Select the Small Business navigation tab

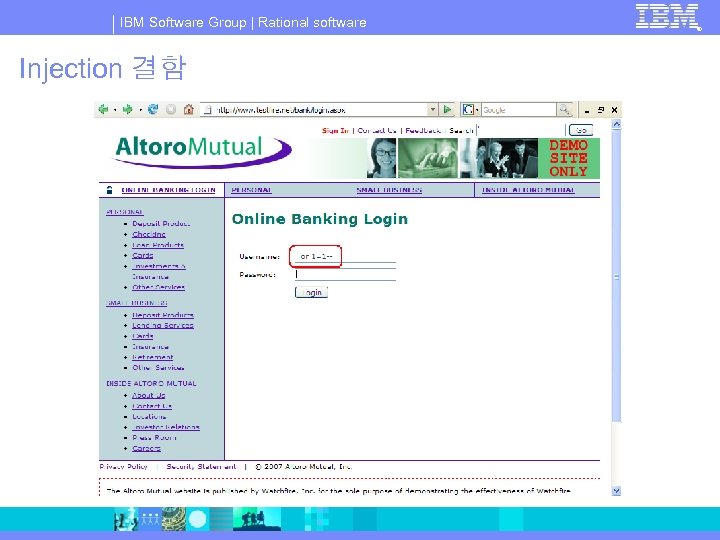click(x=389, y=190)
